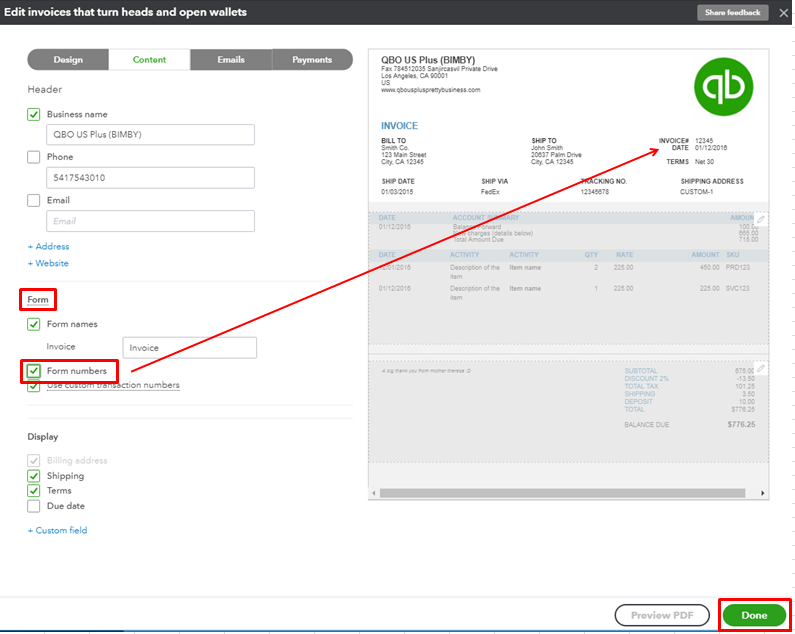Screen dimensions: 795x634
Task: Click the Form section heading
Action: (x=38, y=300)
